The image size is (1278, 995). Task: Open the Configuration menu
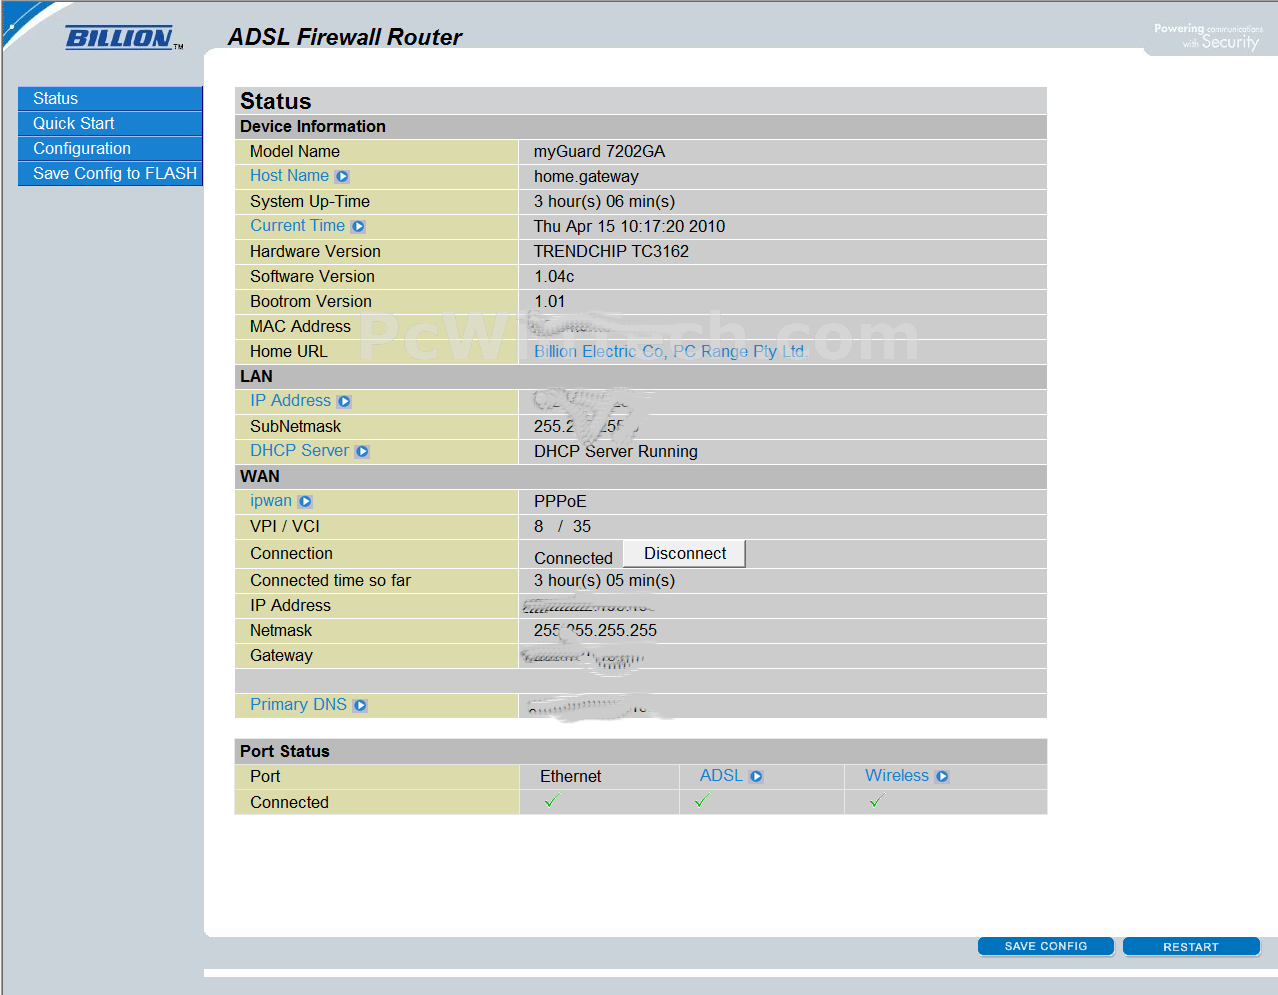(110, 148)
